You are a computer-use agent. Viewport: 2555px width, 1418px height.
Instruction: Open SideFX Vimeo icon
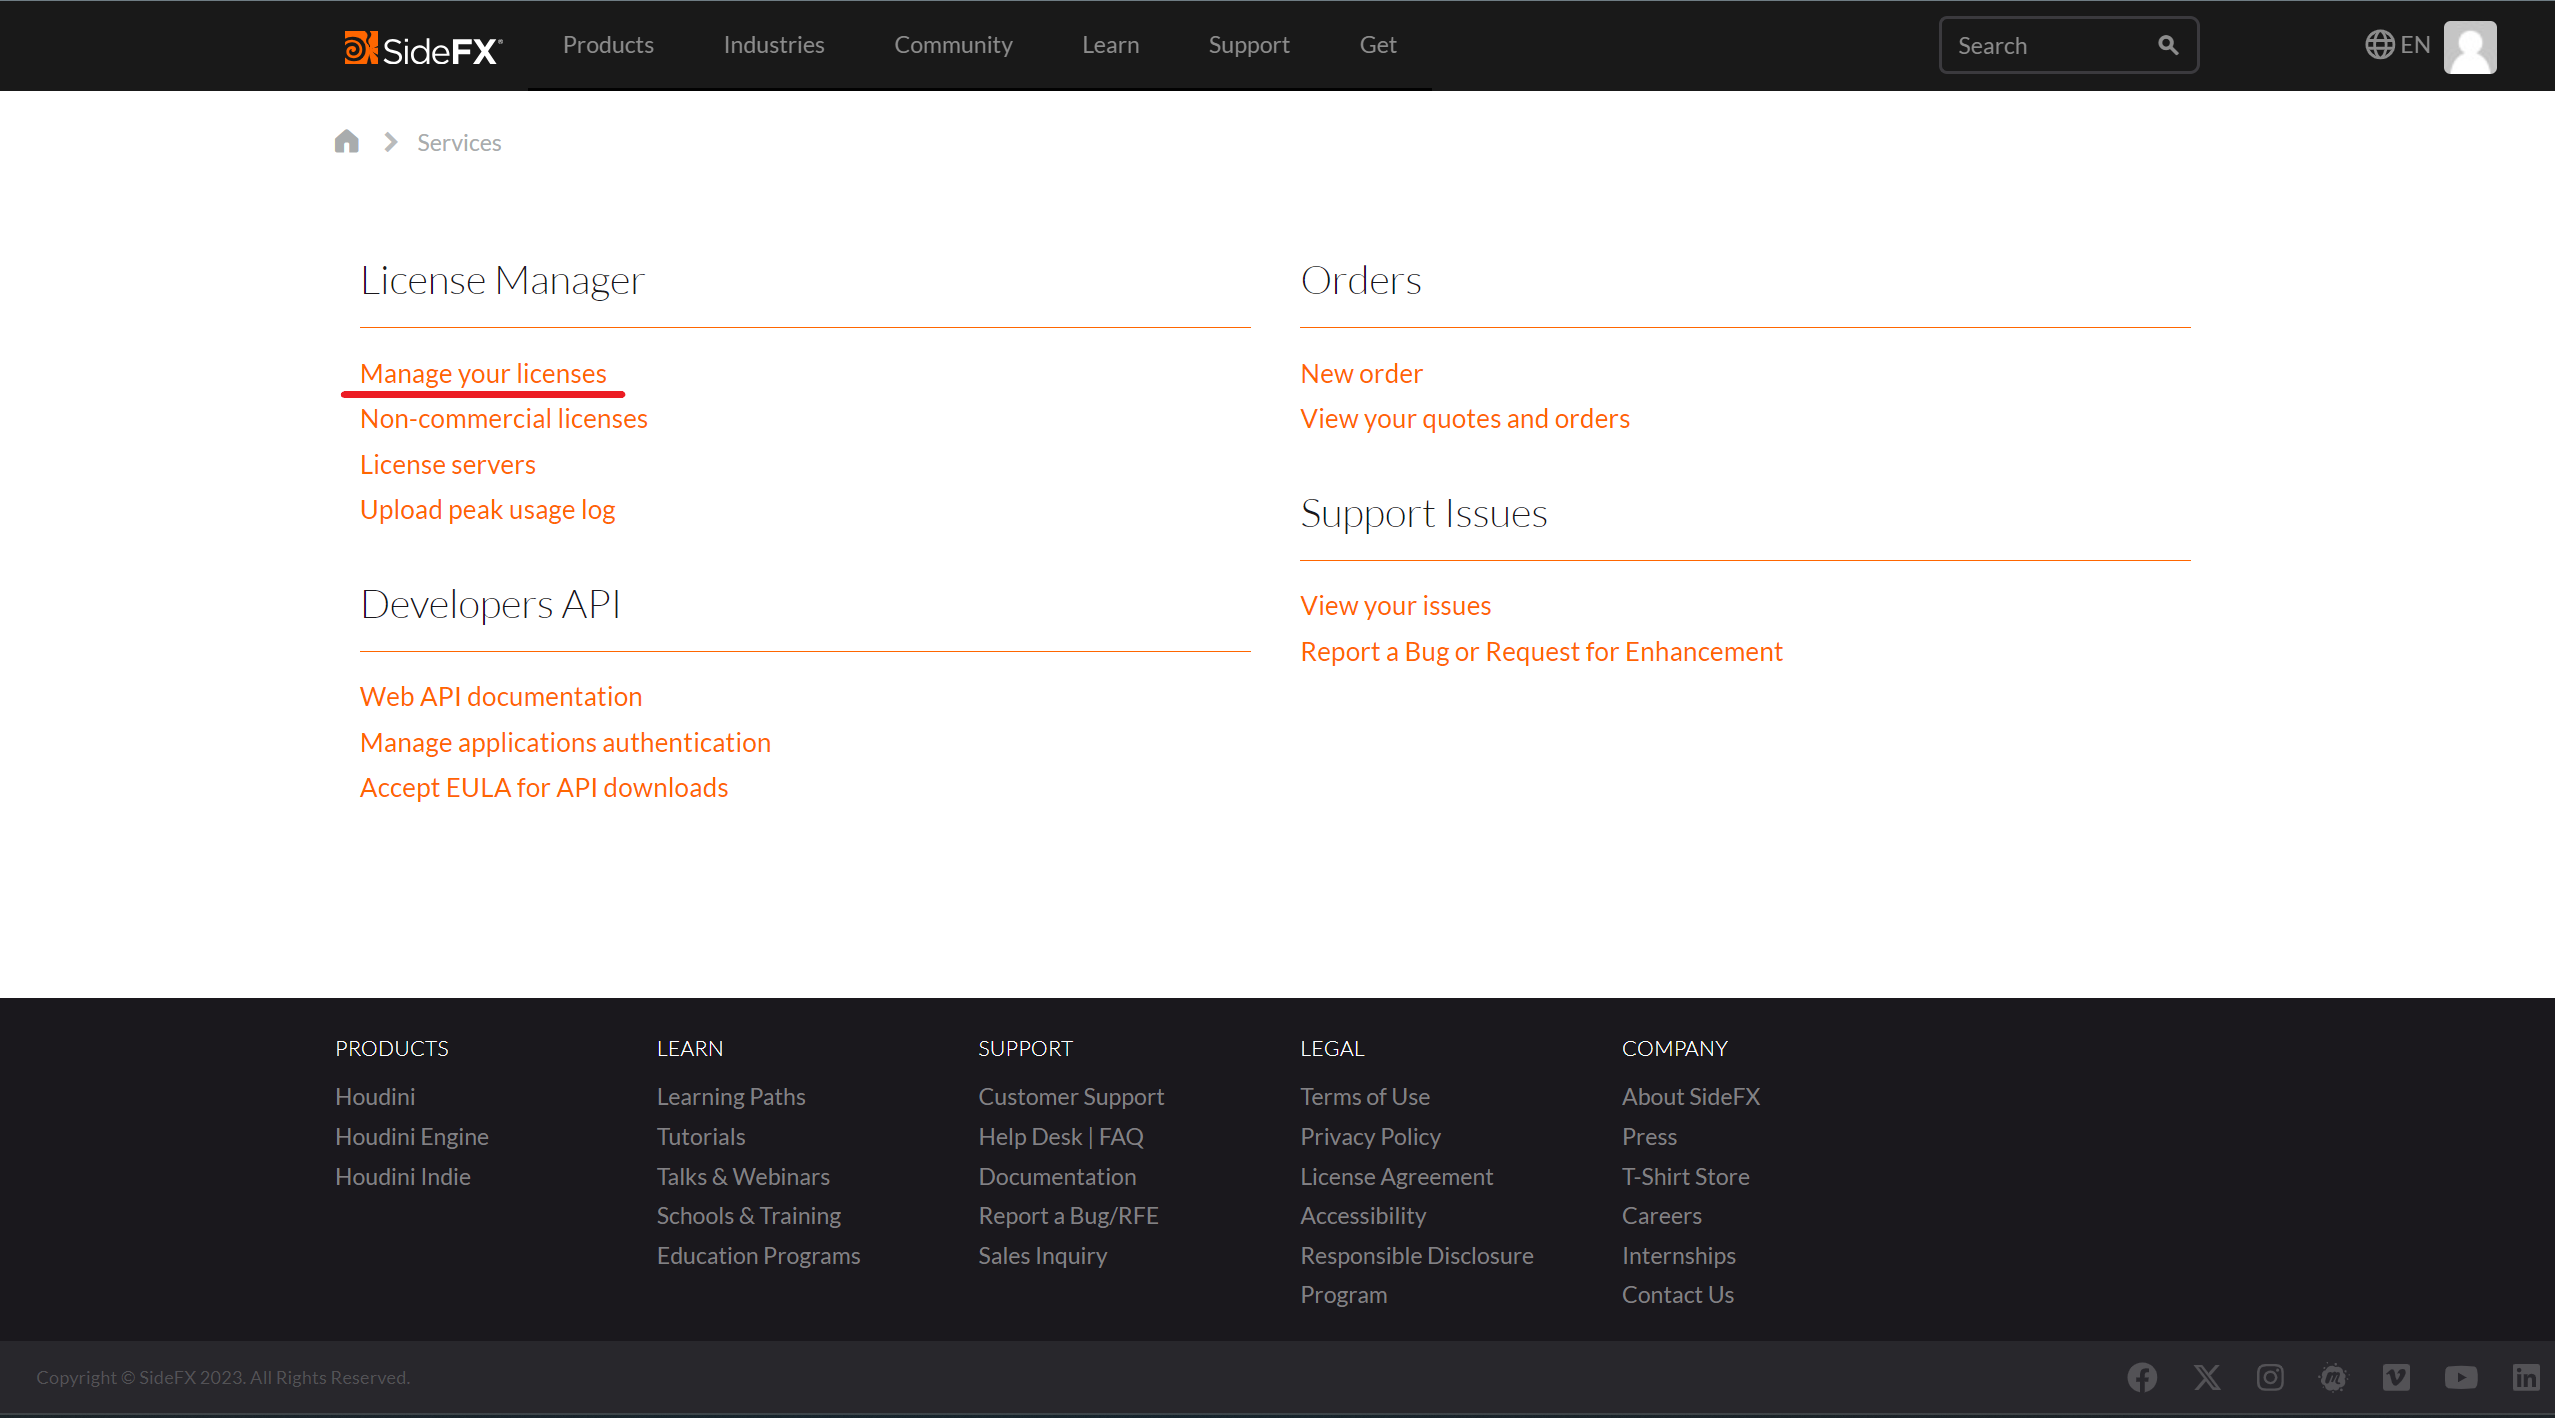click(2396, 1377)
